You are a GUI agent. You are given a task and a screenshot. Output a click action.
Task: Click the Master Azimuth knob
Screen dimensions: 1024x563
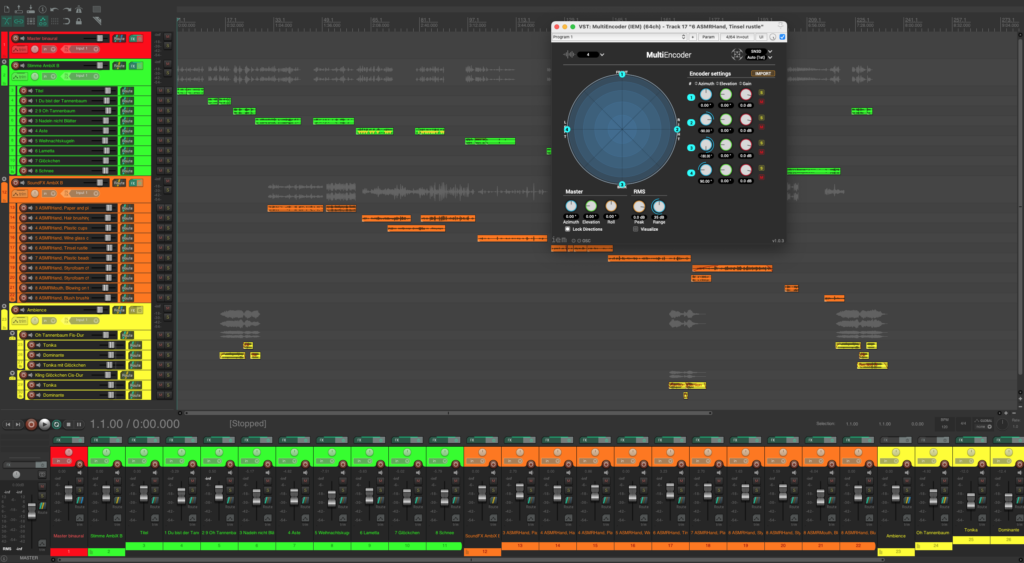tap(571, 207)
